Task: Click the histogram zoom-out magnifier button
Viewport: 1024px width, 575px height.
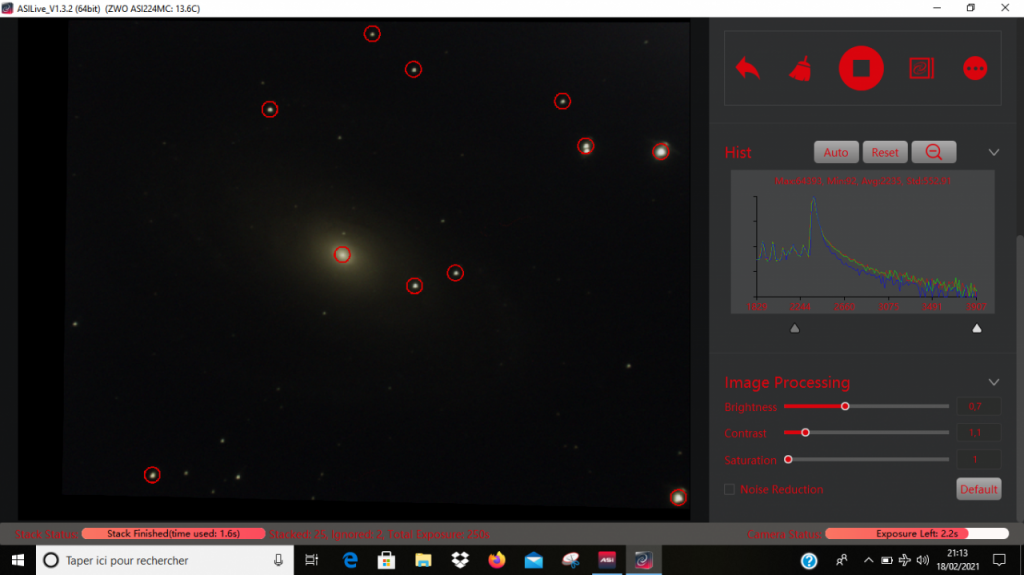Action: pos(934,152)
